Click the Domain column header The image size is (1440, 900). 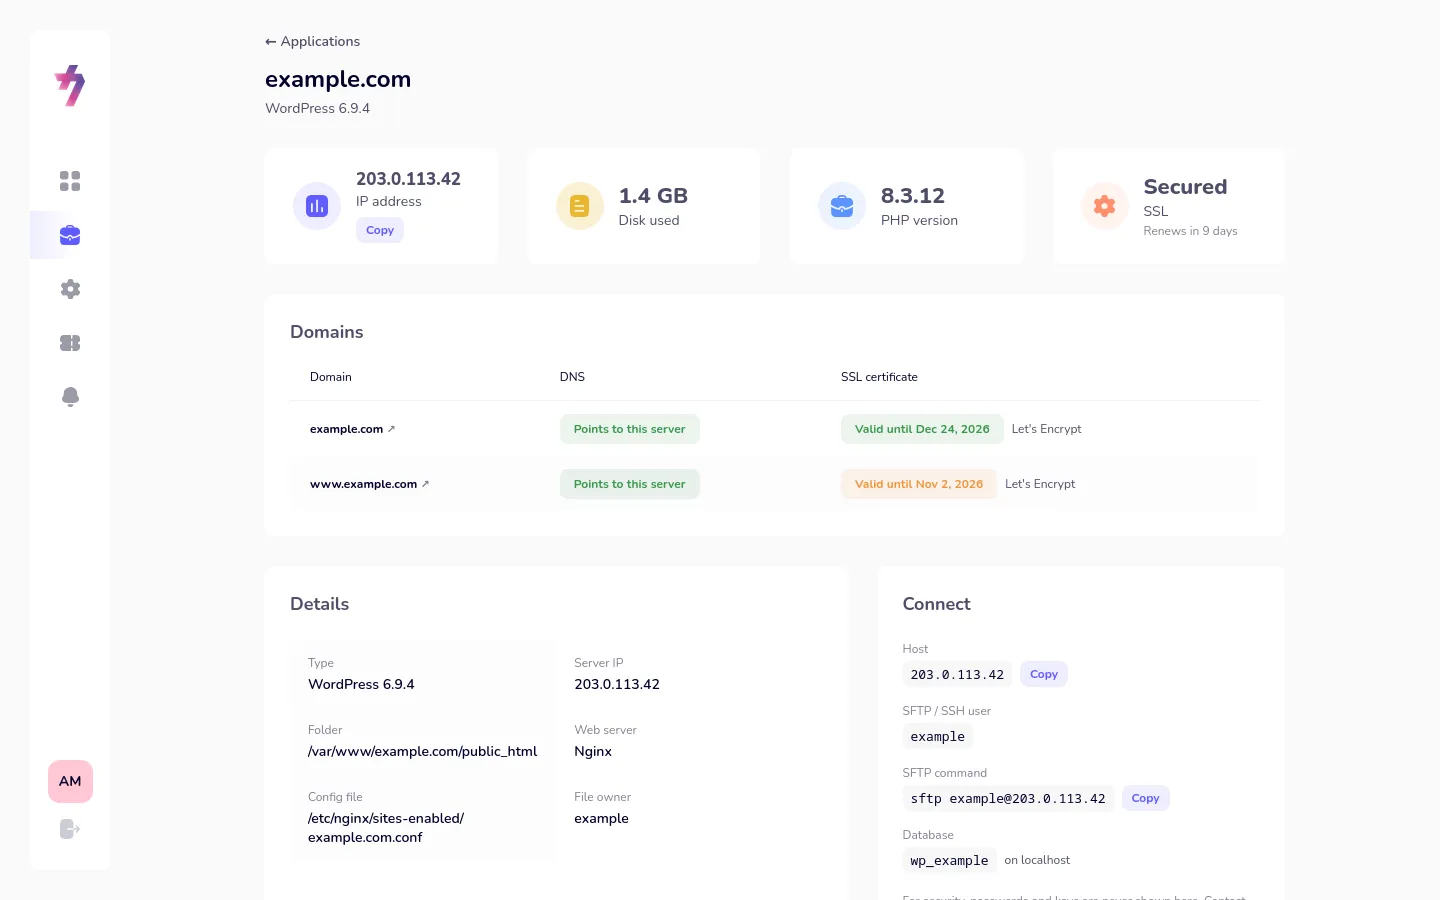point(331,377)
